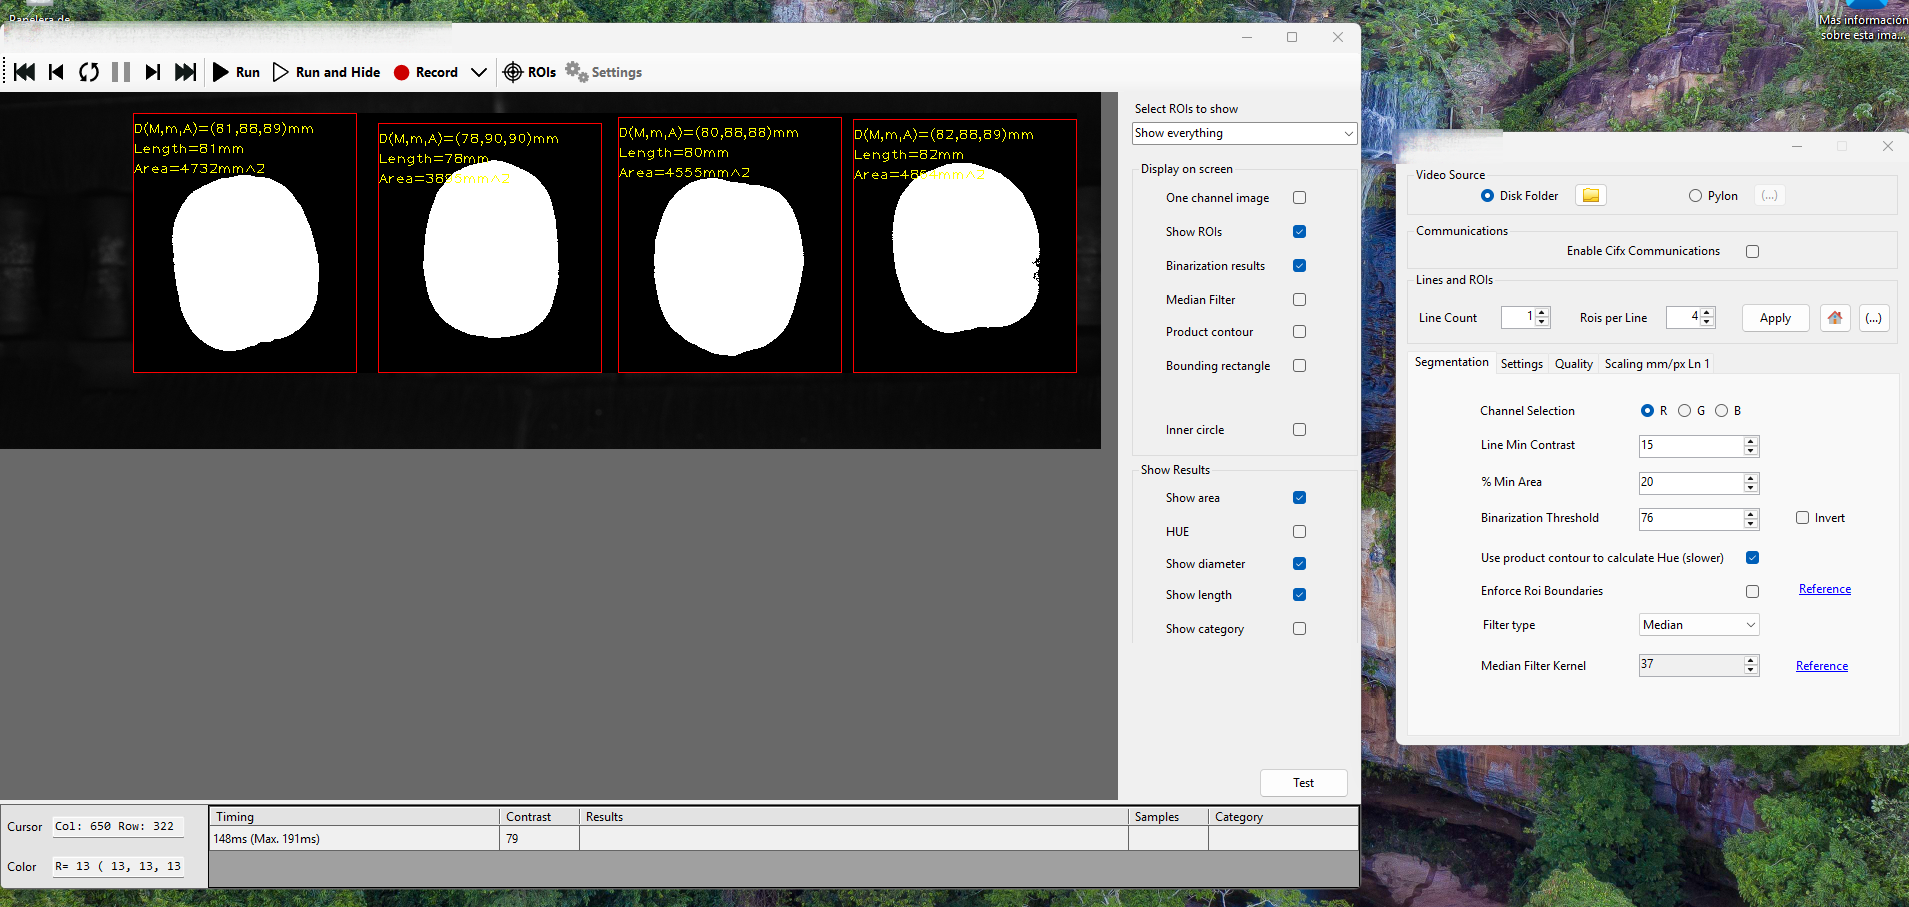Open the Quality tab
This screenshot has width=1909, height=907.
(1573, 364)
